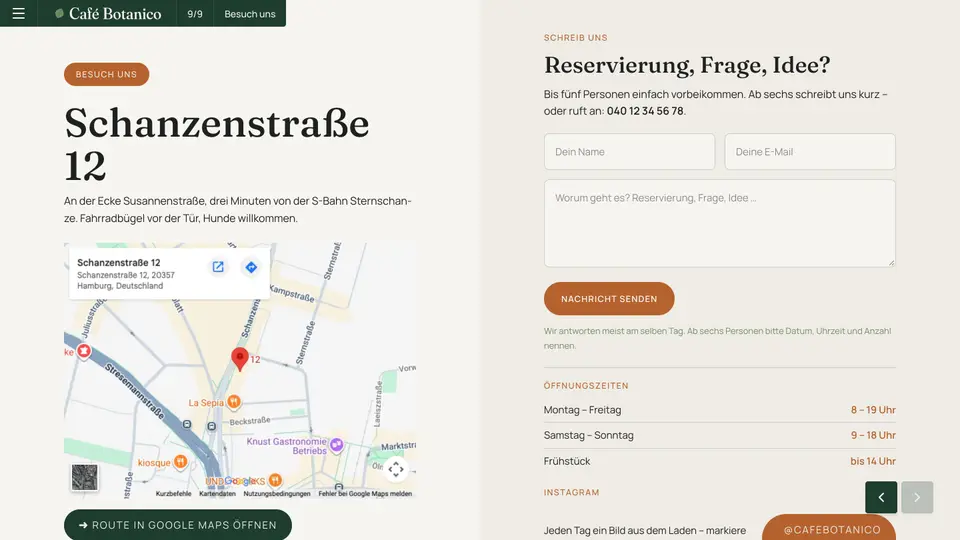Viewport: 960px width, 540px height.
Task: Open Nutzungsbedingungen link on map
Action: click(277, 493)
